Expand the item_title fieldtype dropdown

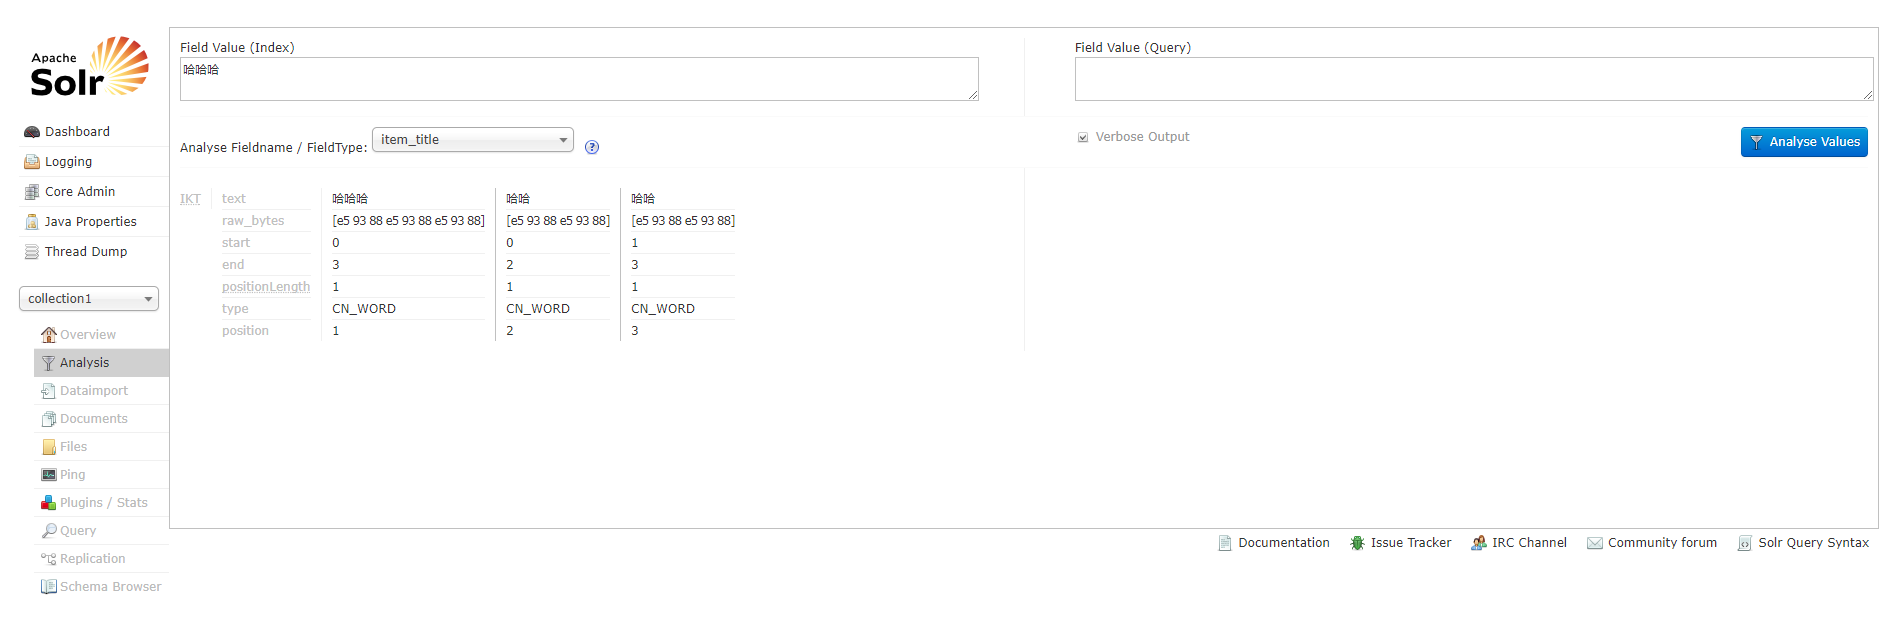click(x=473, y=140)
